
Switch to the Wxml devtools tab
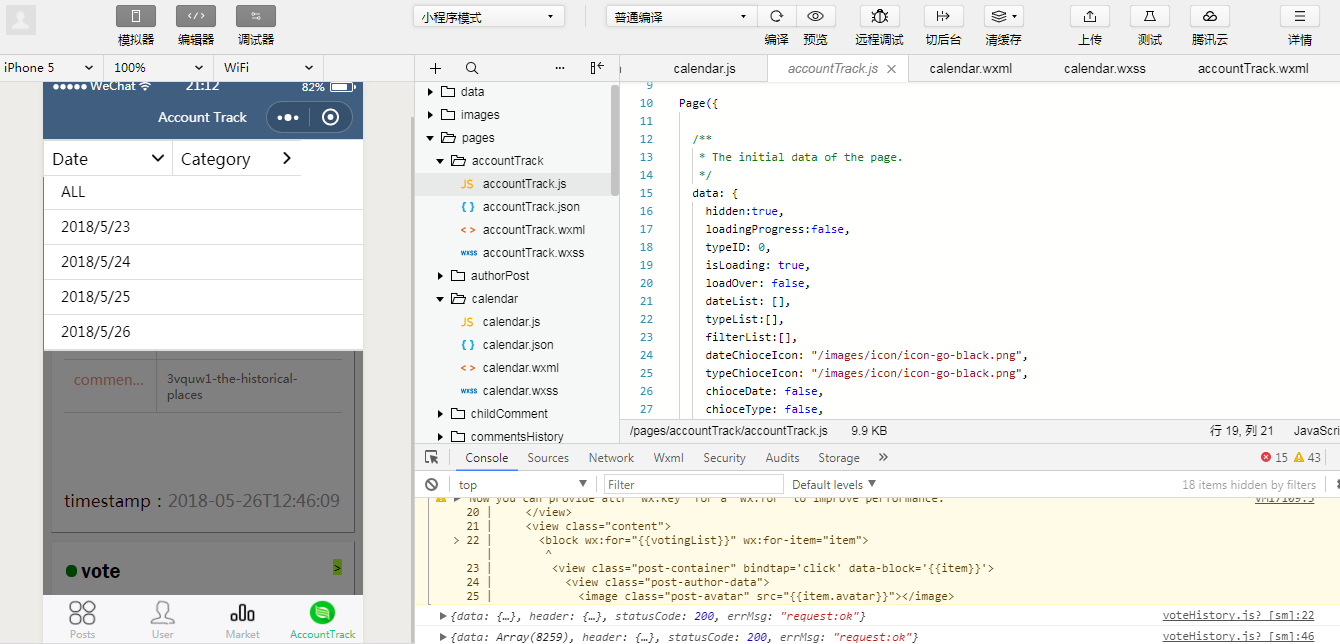668,458
